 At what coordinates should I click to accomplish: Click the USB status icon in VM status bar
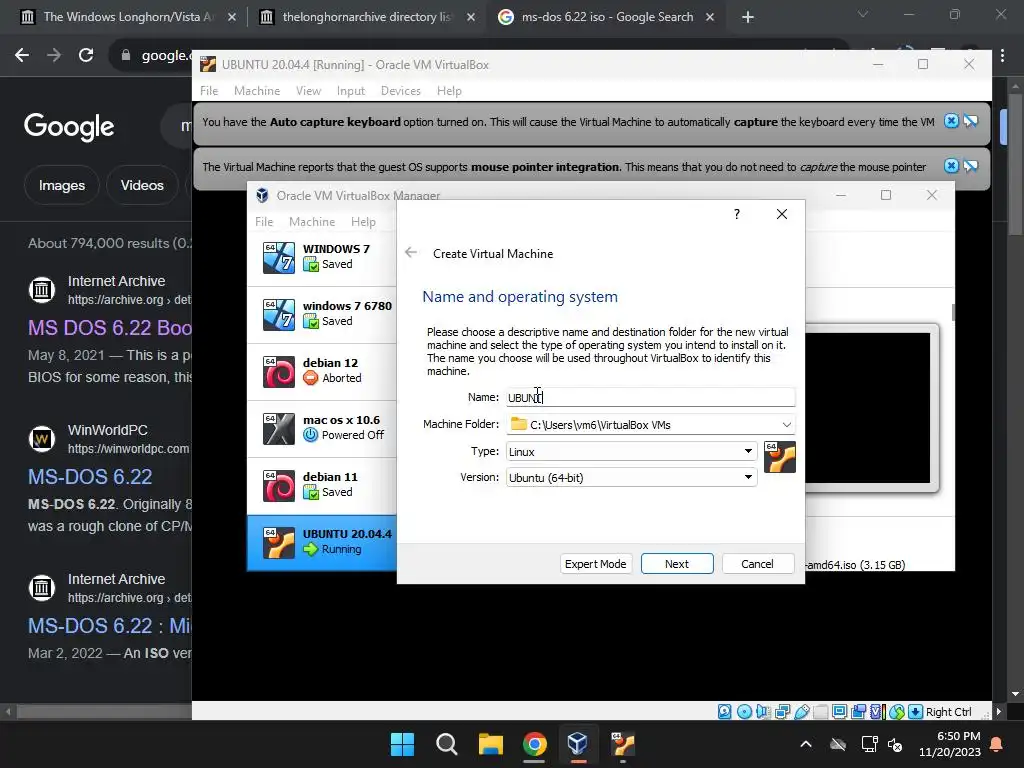tap(801, 711)
